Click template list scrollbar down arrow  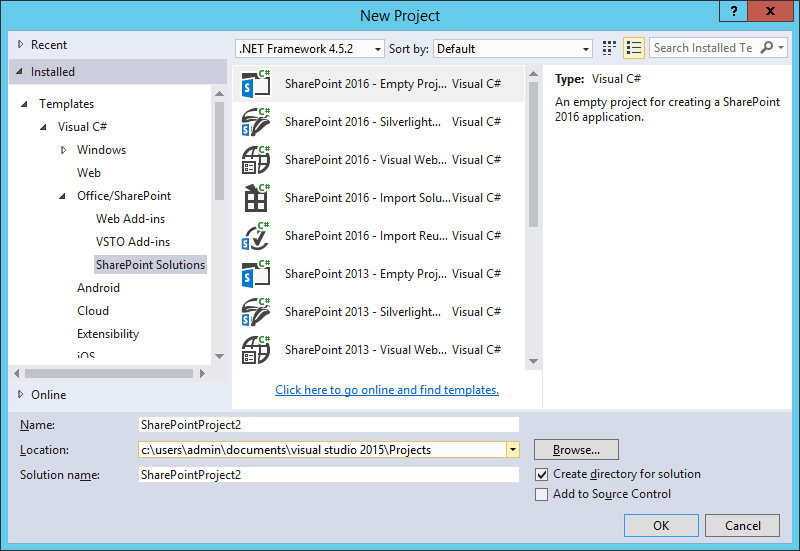(x=534, y=361)
